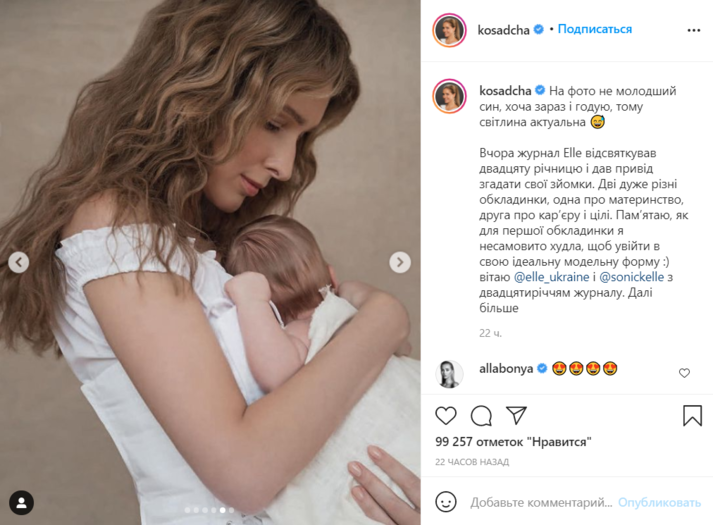Like the post with the heart icon
The width and height of the screenshot is (713, 525).
click(x=446, y=415)
